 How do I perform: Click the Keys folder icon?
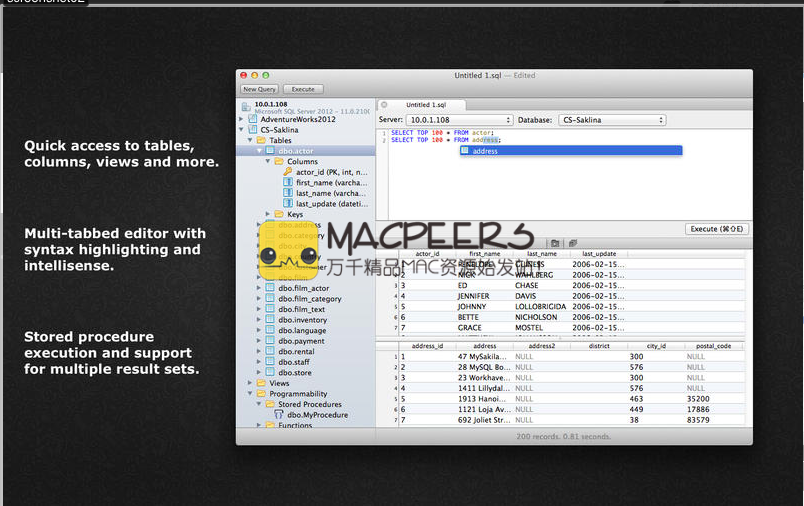279,214
